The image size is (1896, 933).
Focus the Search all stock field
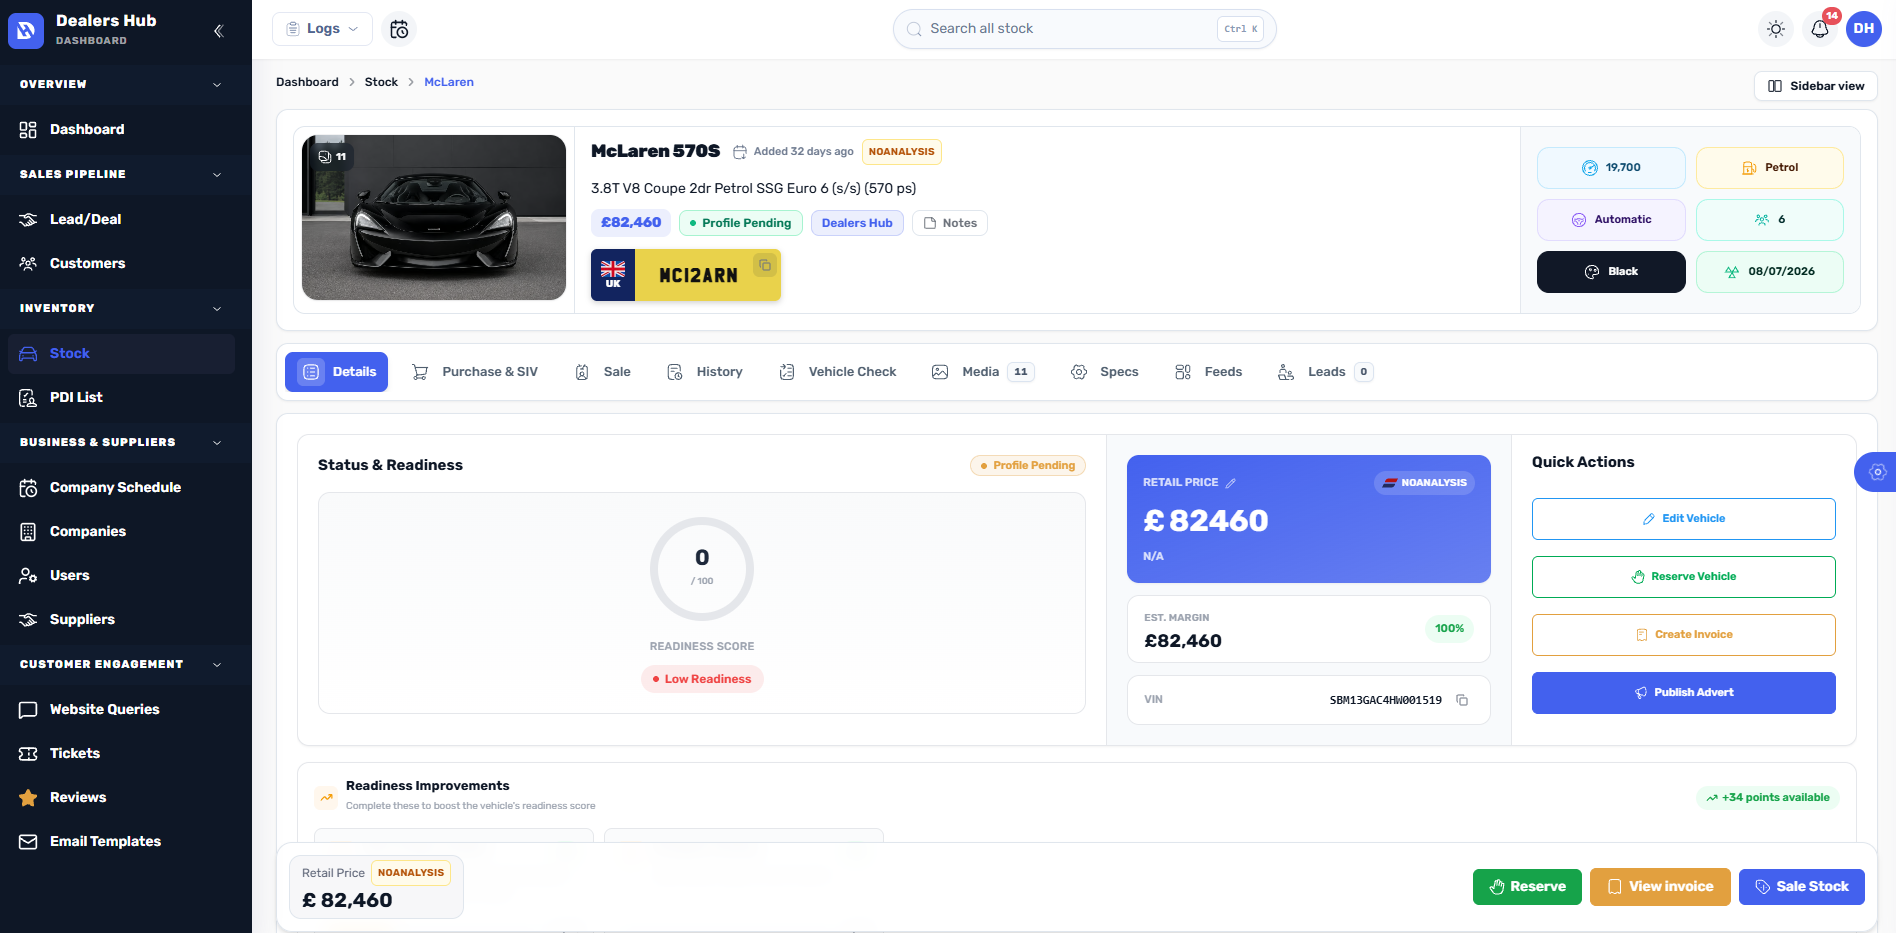point(1084,29)
